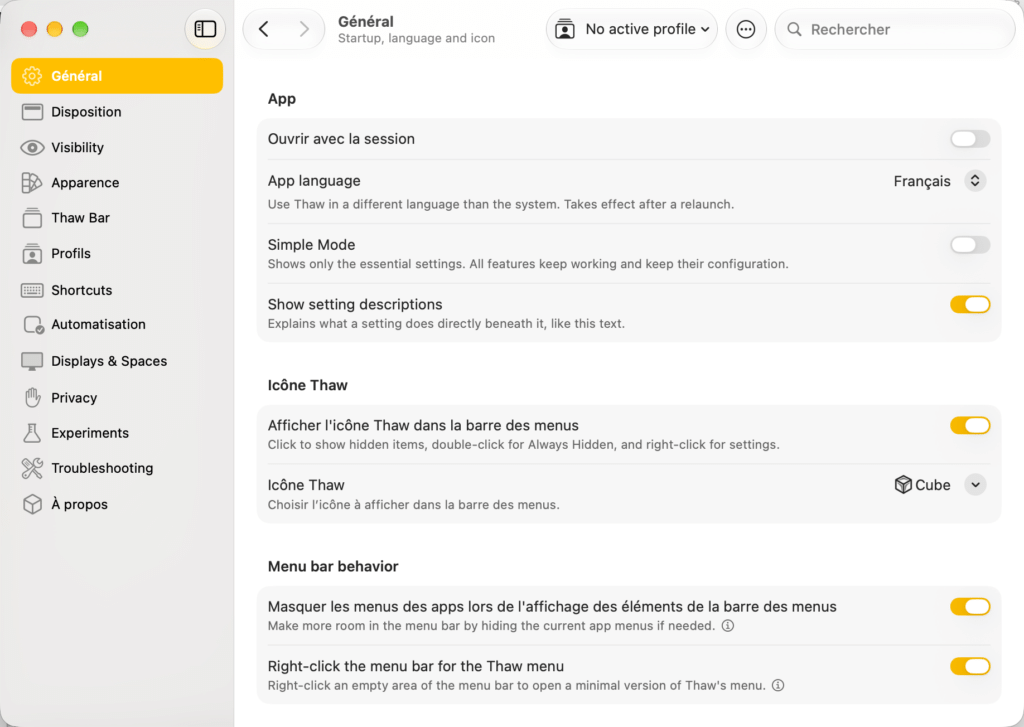Expand the Cube icon chooser
The image size is (1024, 727).
[940, 485]
